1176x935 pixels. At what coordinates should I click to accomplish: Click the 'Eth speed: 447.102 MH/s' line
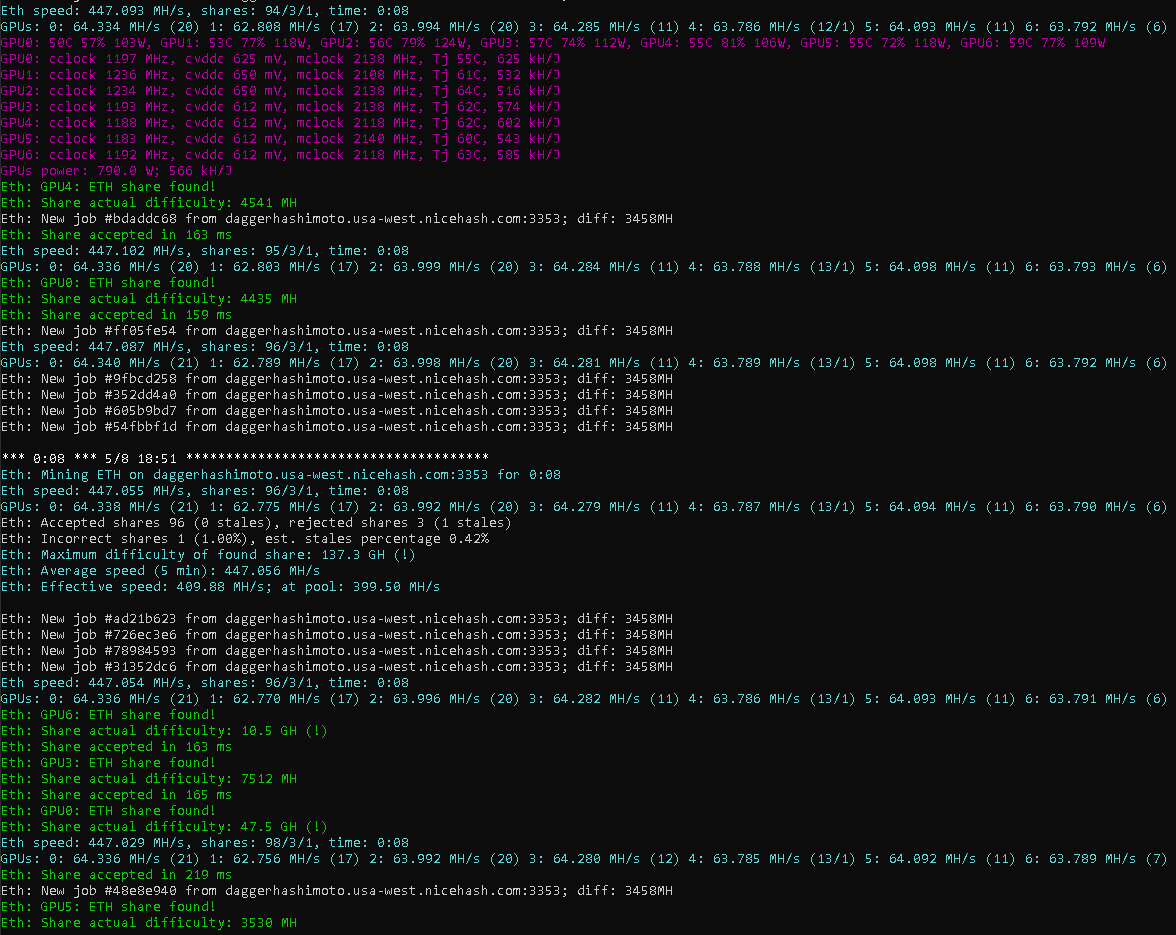coord(205,250)
